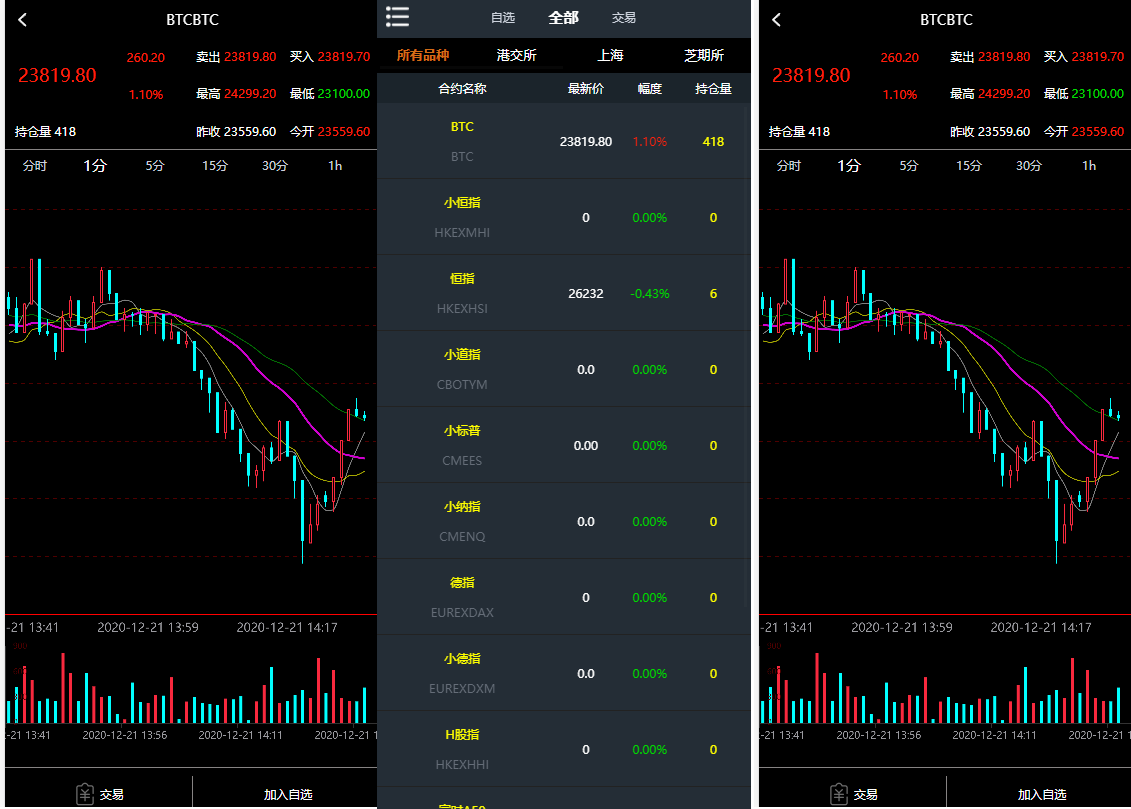Image resolution: width=1131 pixels, height=809 pixels.
Task: Click the 持仓量 column header
Action: [x=713, y=89]
